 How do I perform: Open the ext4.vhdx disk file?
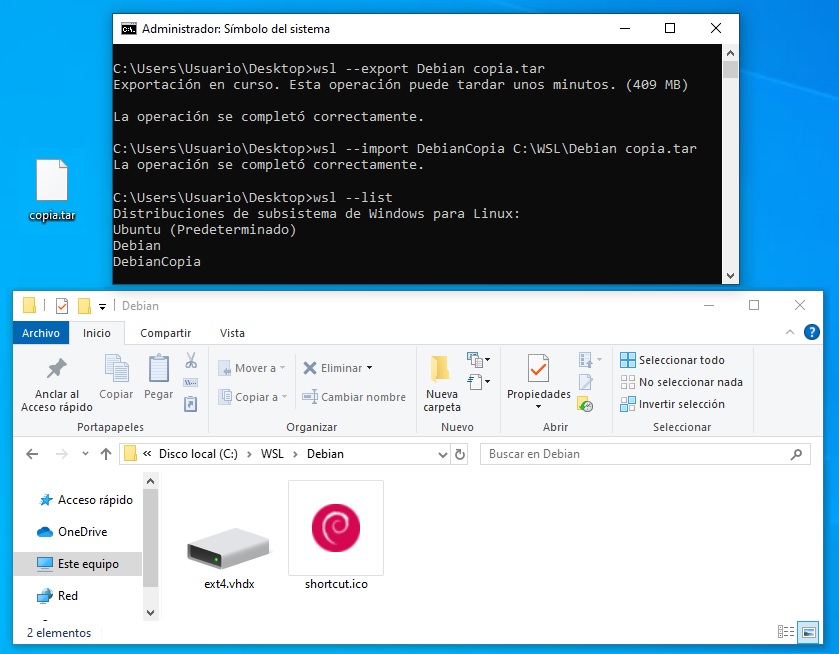(x=229, y=558)
